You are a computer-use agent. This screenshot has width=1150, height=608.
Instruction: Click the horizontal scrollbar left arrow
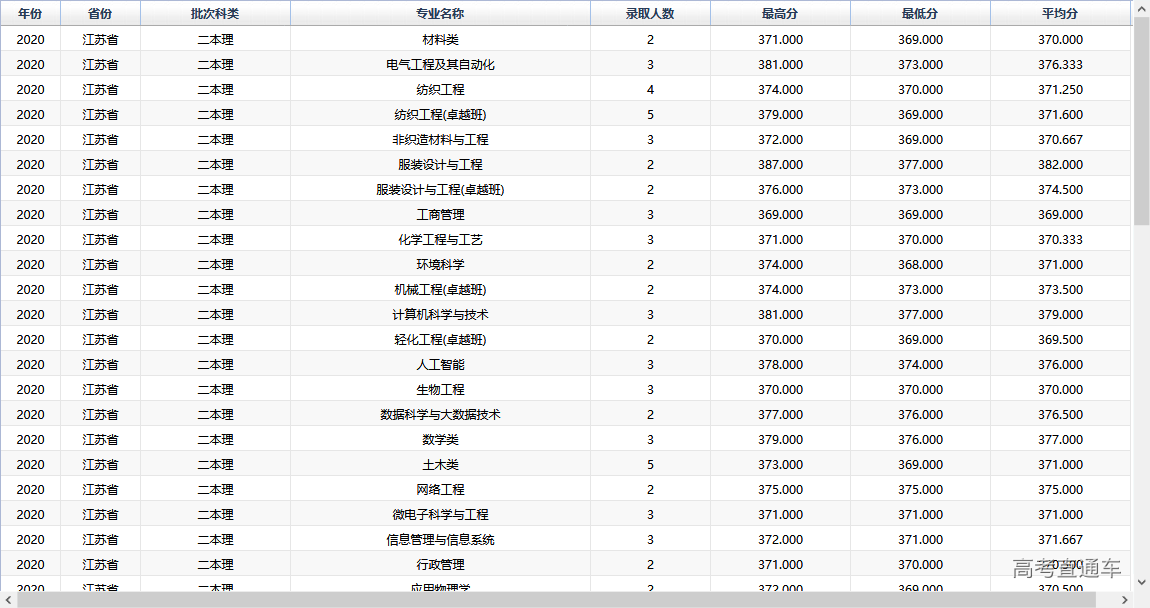(x=9, y=599)
